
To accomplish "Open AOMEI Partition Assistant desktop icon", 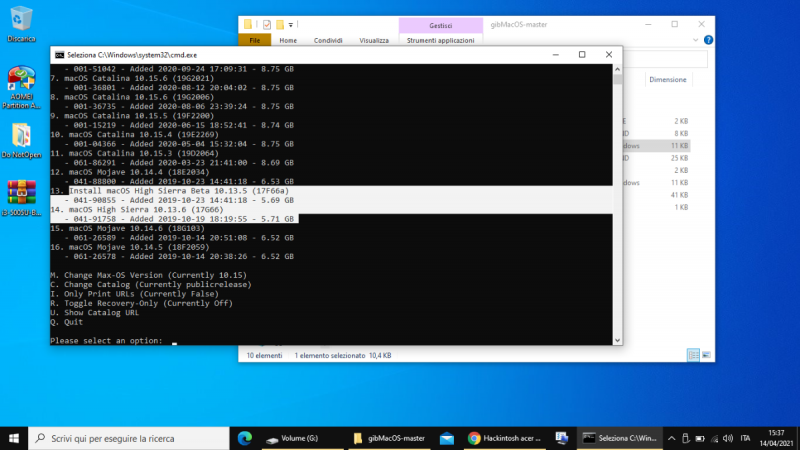I will 21,87.
